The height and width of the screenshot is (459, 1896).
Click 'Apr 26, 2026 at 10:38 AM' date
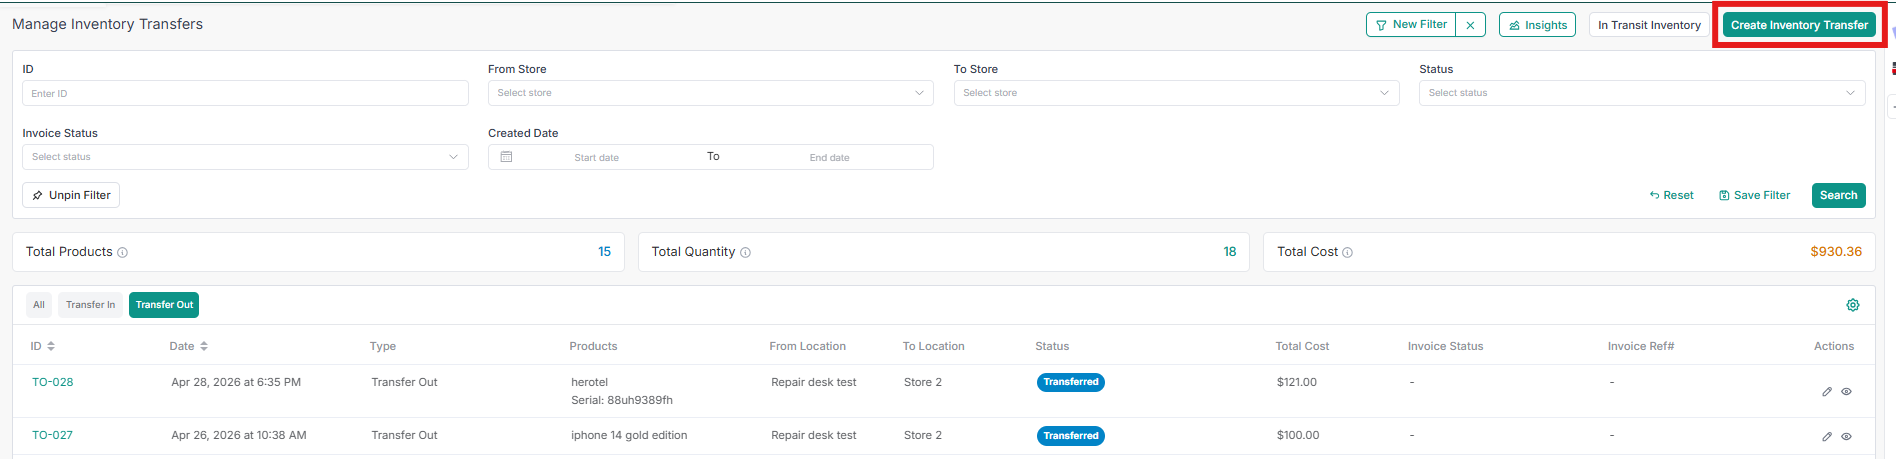[x=239, y=435]
